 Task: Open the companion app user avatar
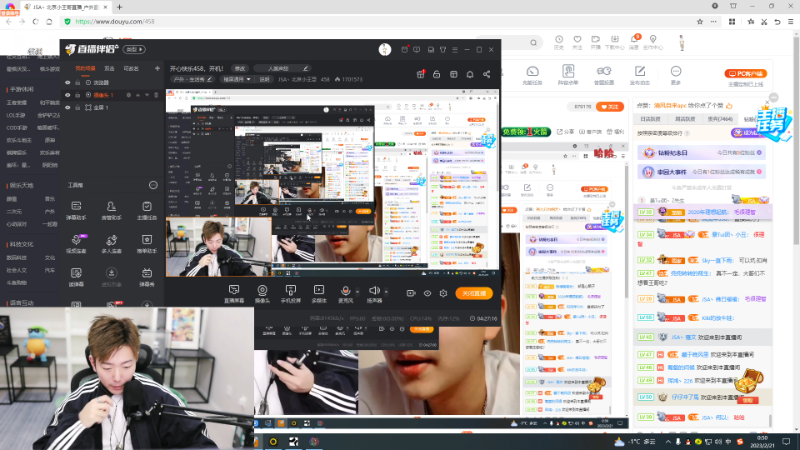pyautogui.click(x=385, y=49)
